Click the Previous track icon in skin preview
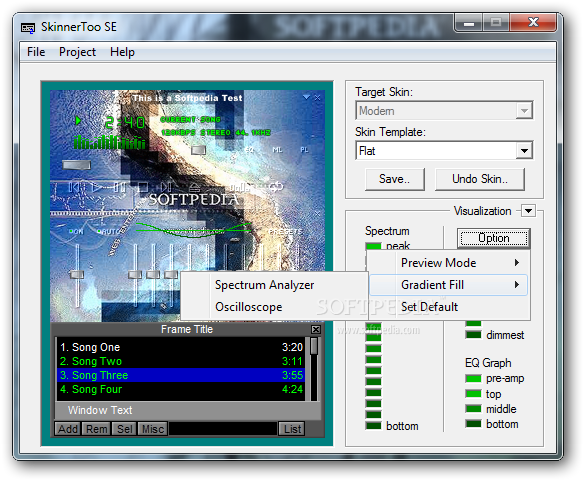 74,187
